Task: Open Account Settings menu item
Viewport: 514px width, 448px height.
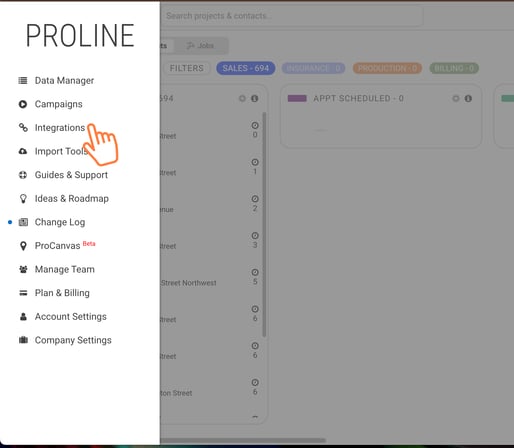Action: (71, 317)
